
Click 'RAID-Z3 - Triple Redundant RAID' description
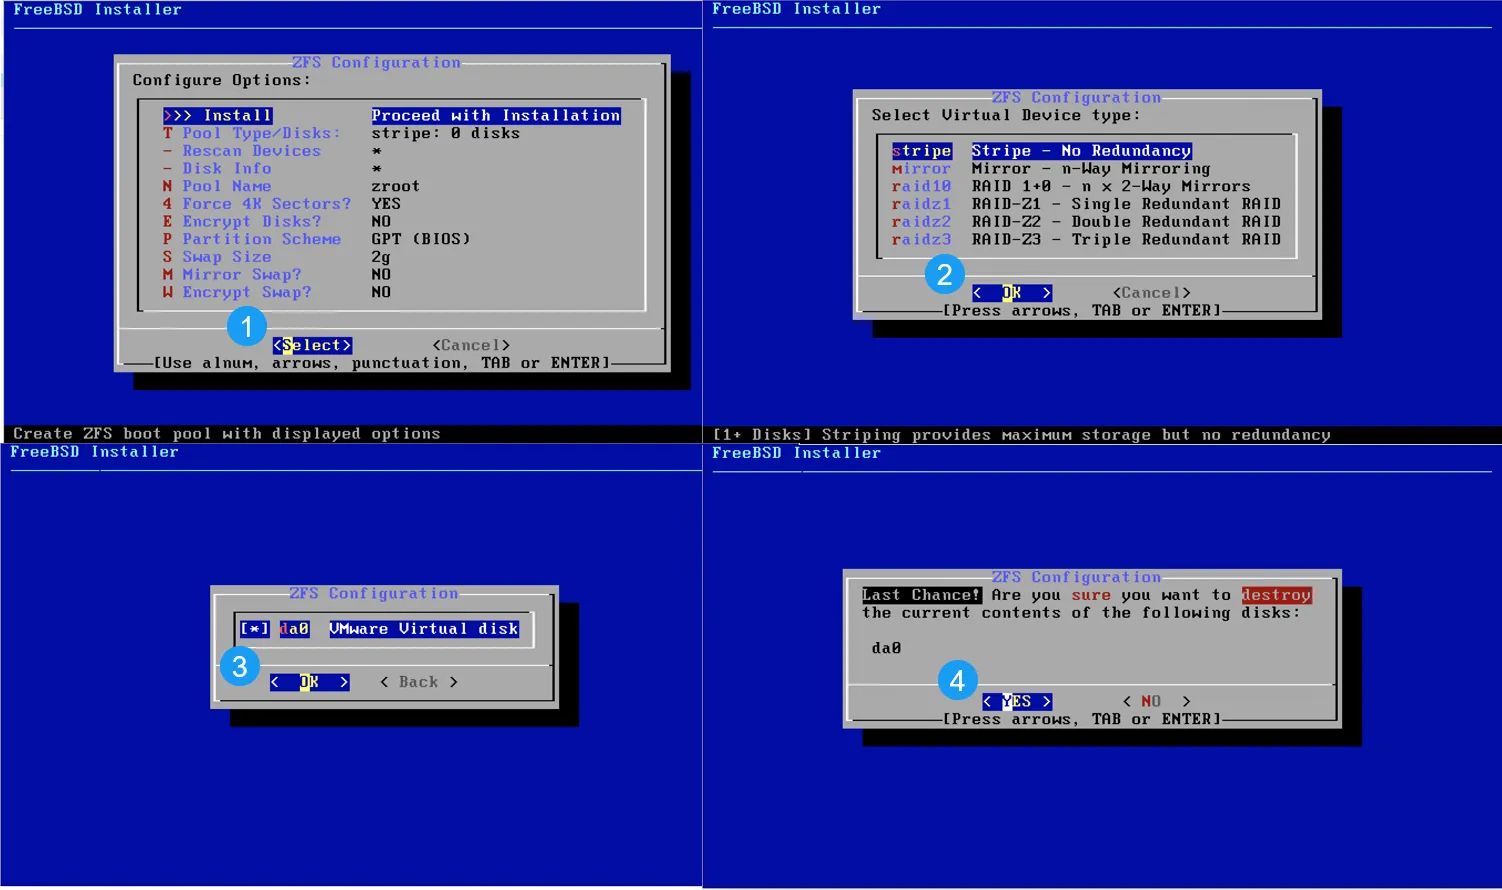tap(1126, 240)
